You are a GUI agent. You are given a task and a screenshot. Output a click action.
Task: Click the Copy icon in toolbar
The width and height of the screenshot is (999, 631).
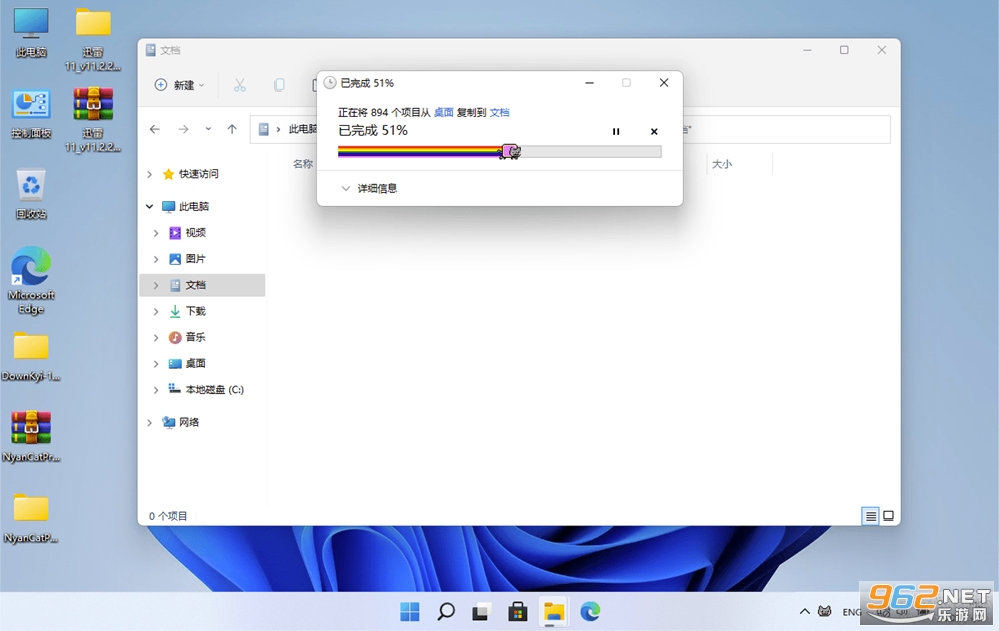pyautogui.click(x=278, y=85)
